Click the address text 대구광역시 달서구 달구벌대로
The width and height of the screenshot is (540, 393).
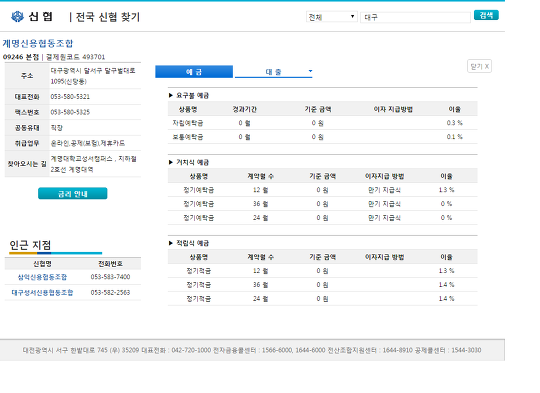coord(93,71)
